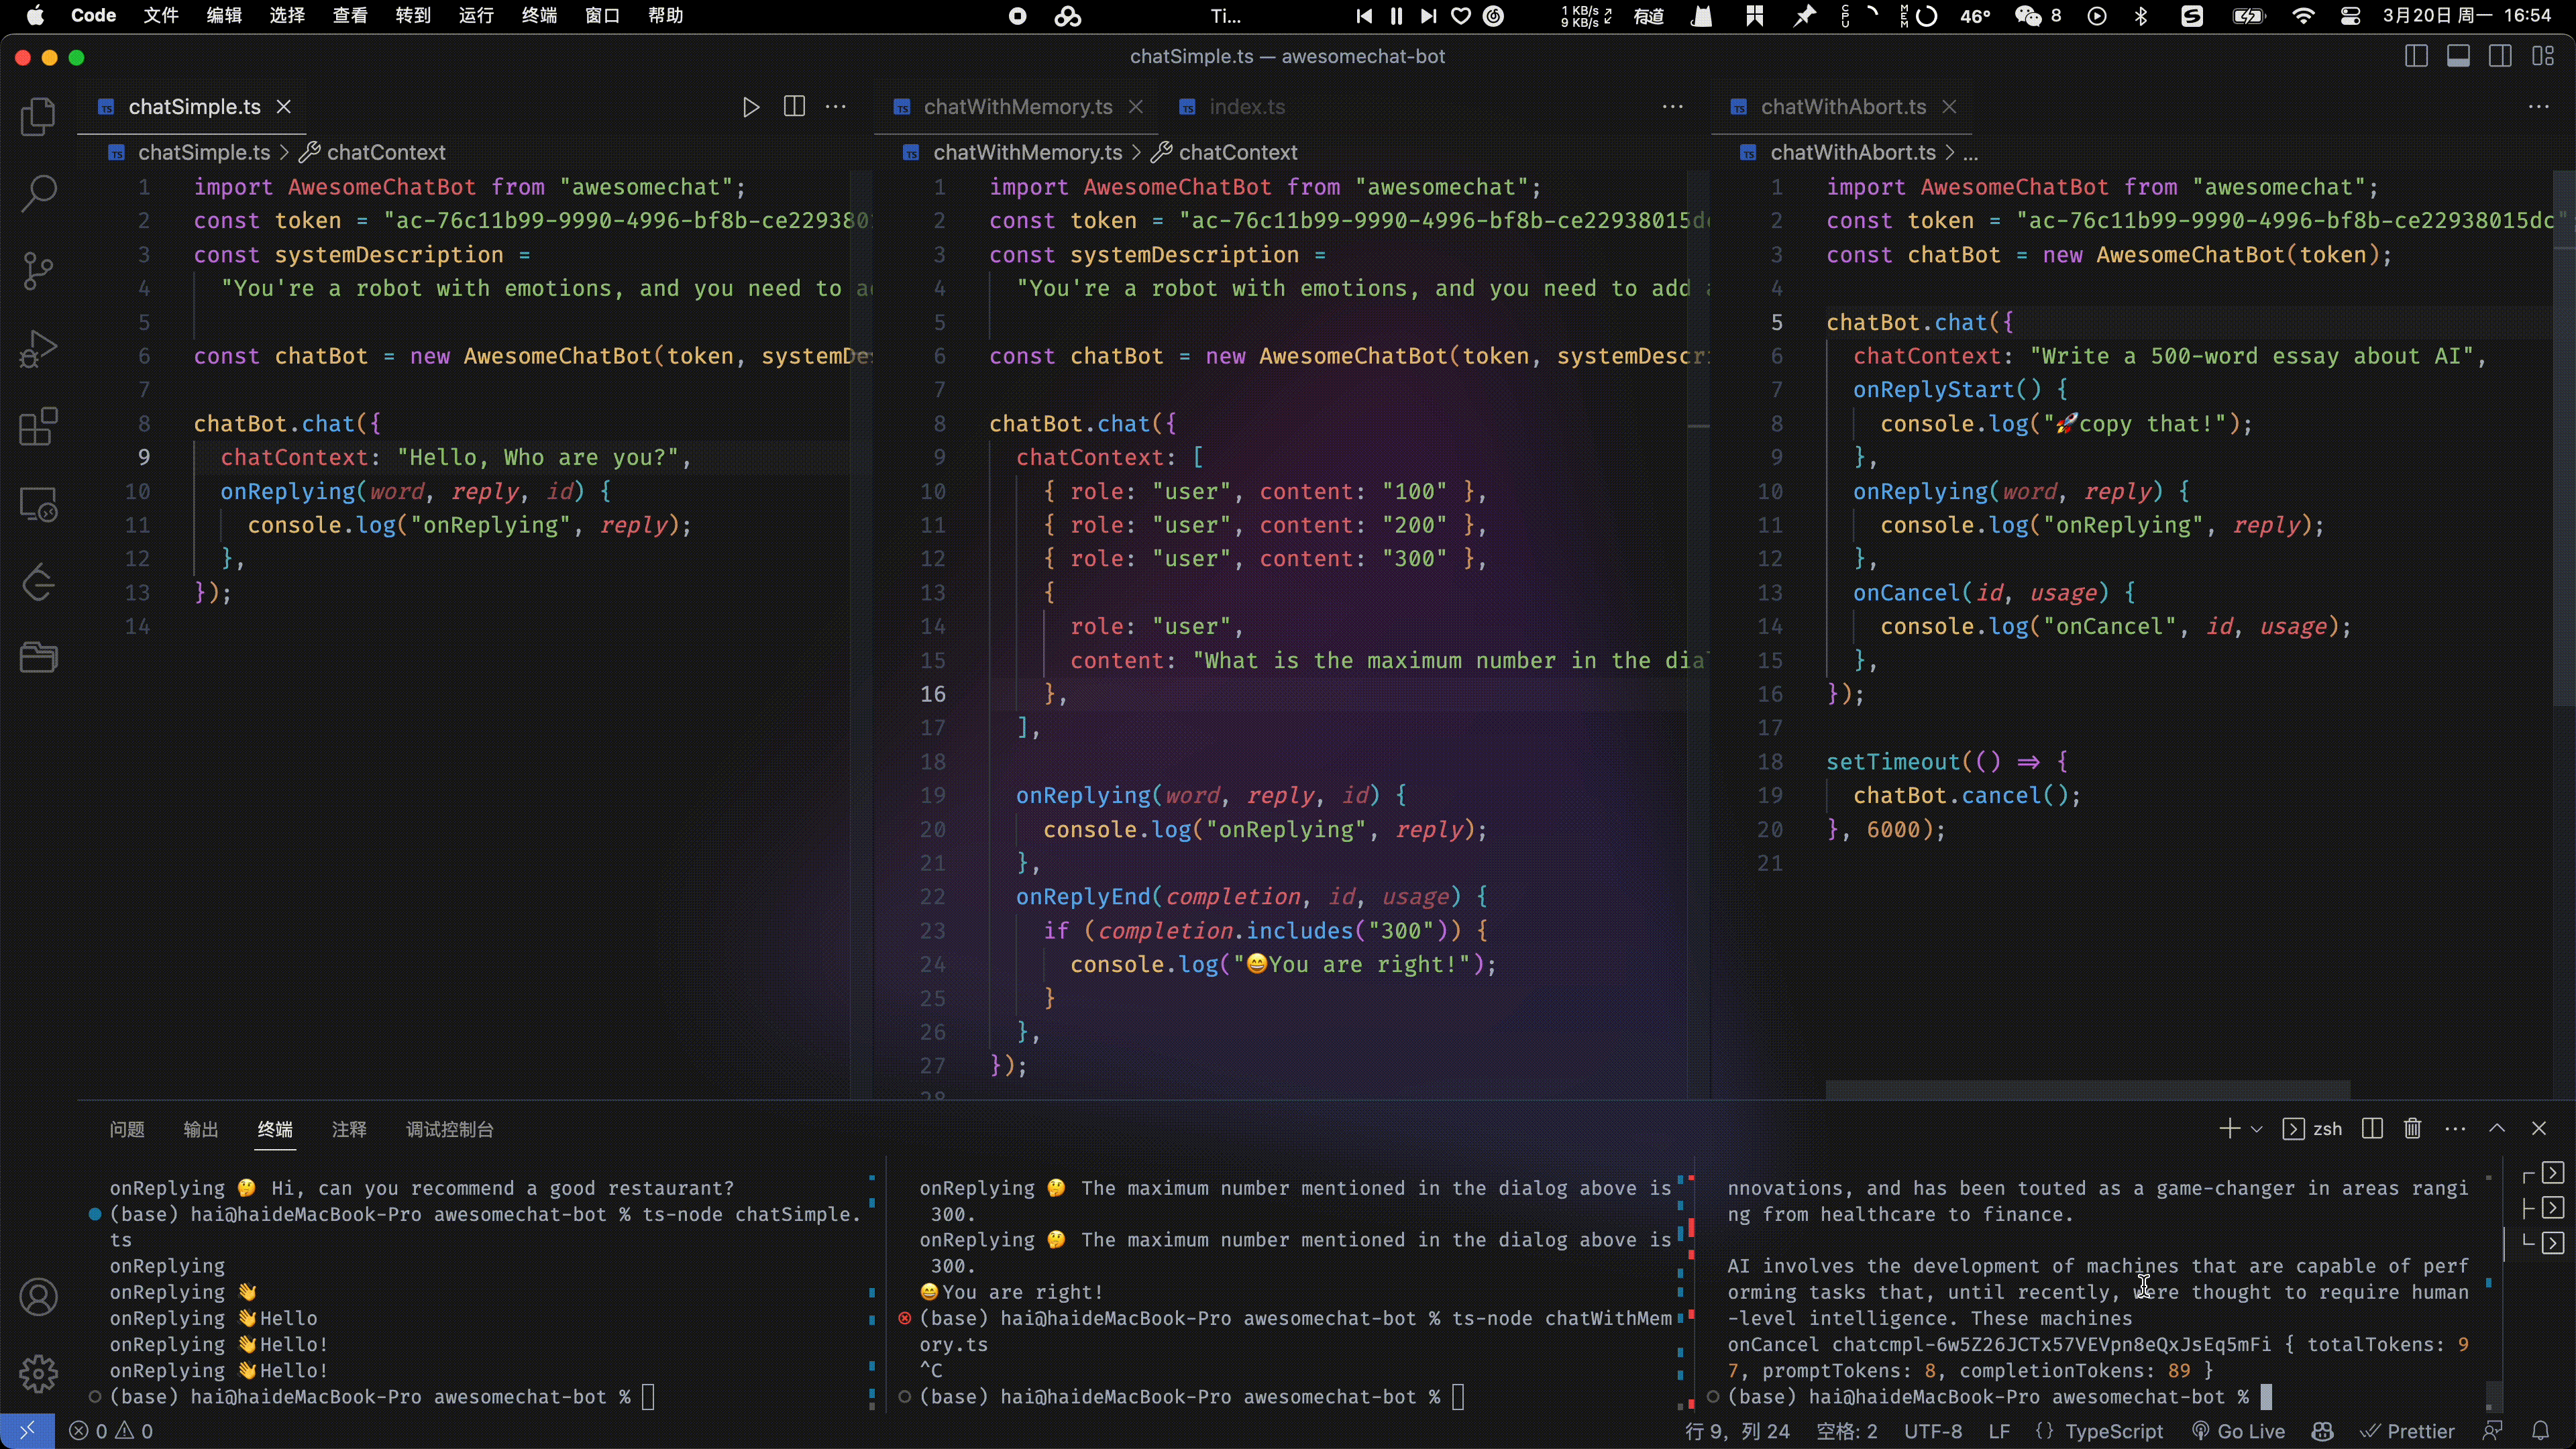Split the chatSimple.ts editor right
The width and height of the screenshot is (2576, 1449).
[794, 107]
